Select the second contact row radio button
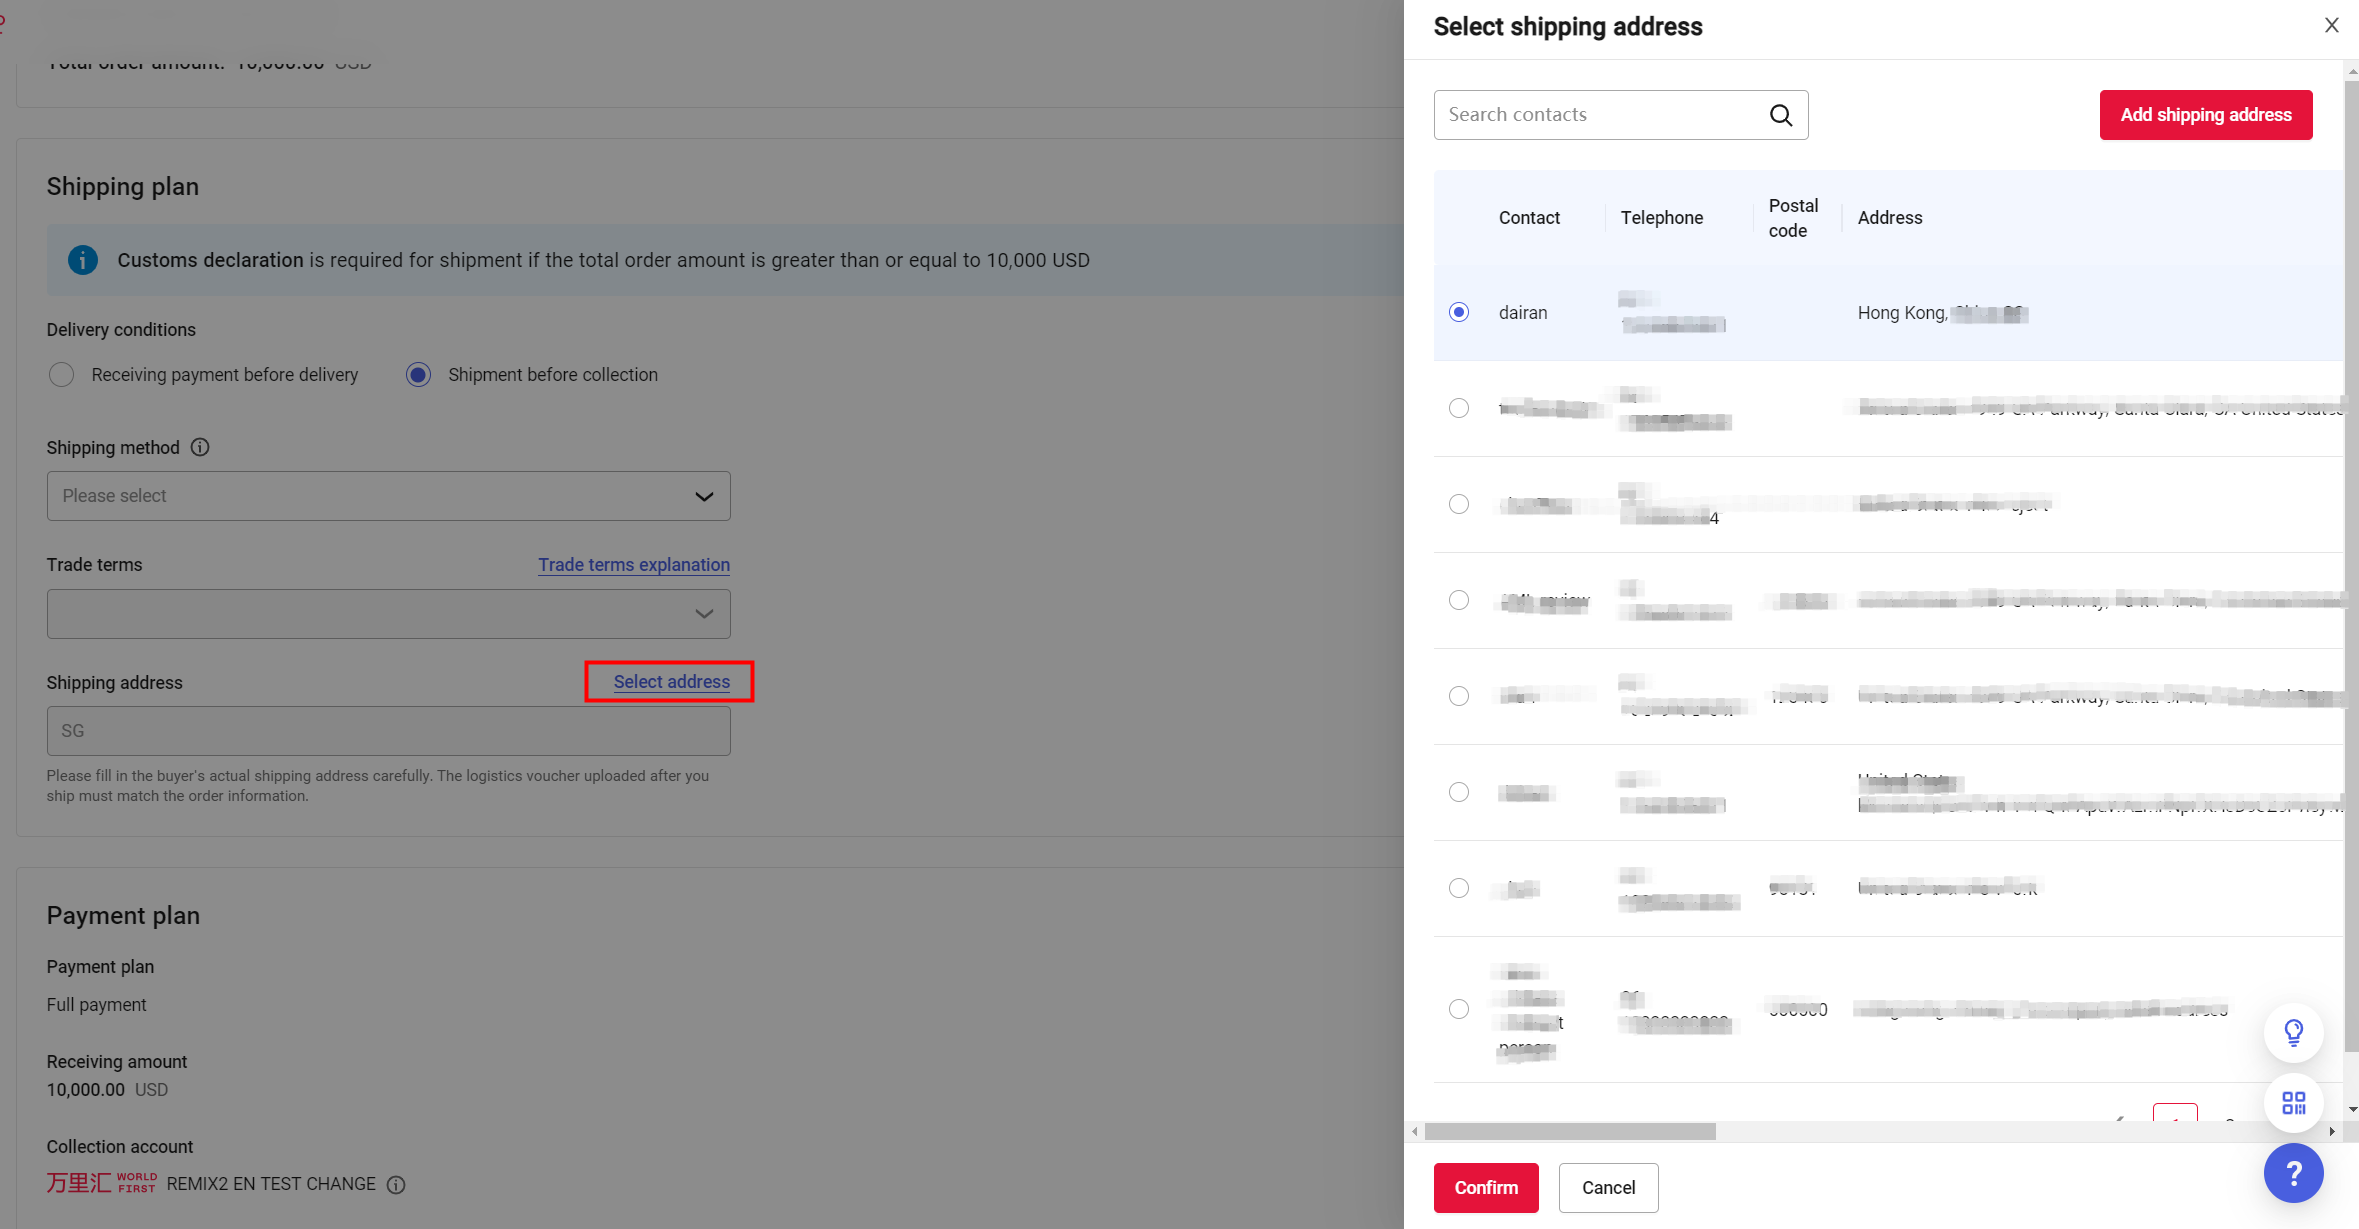 pos(1459,408)
